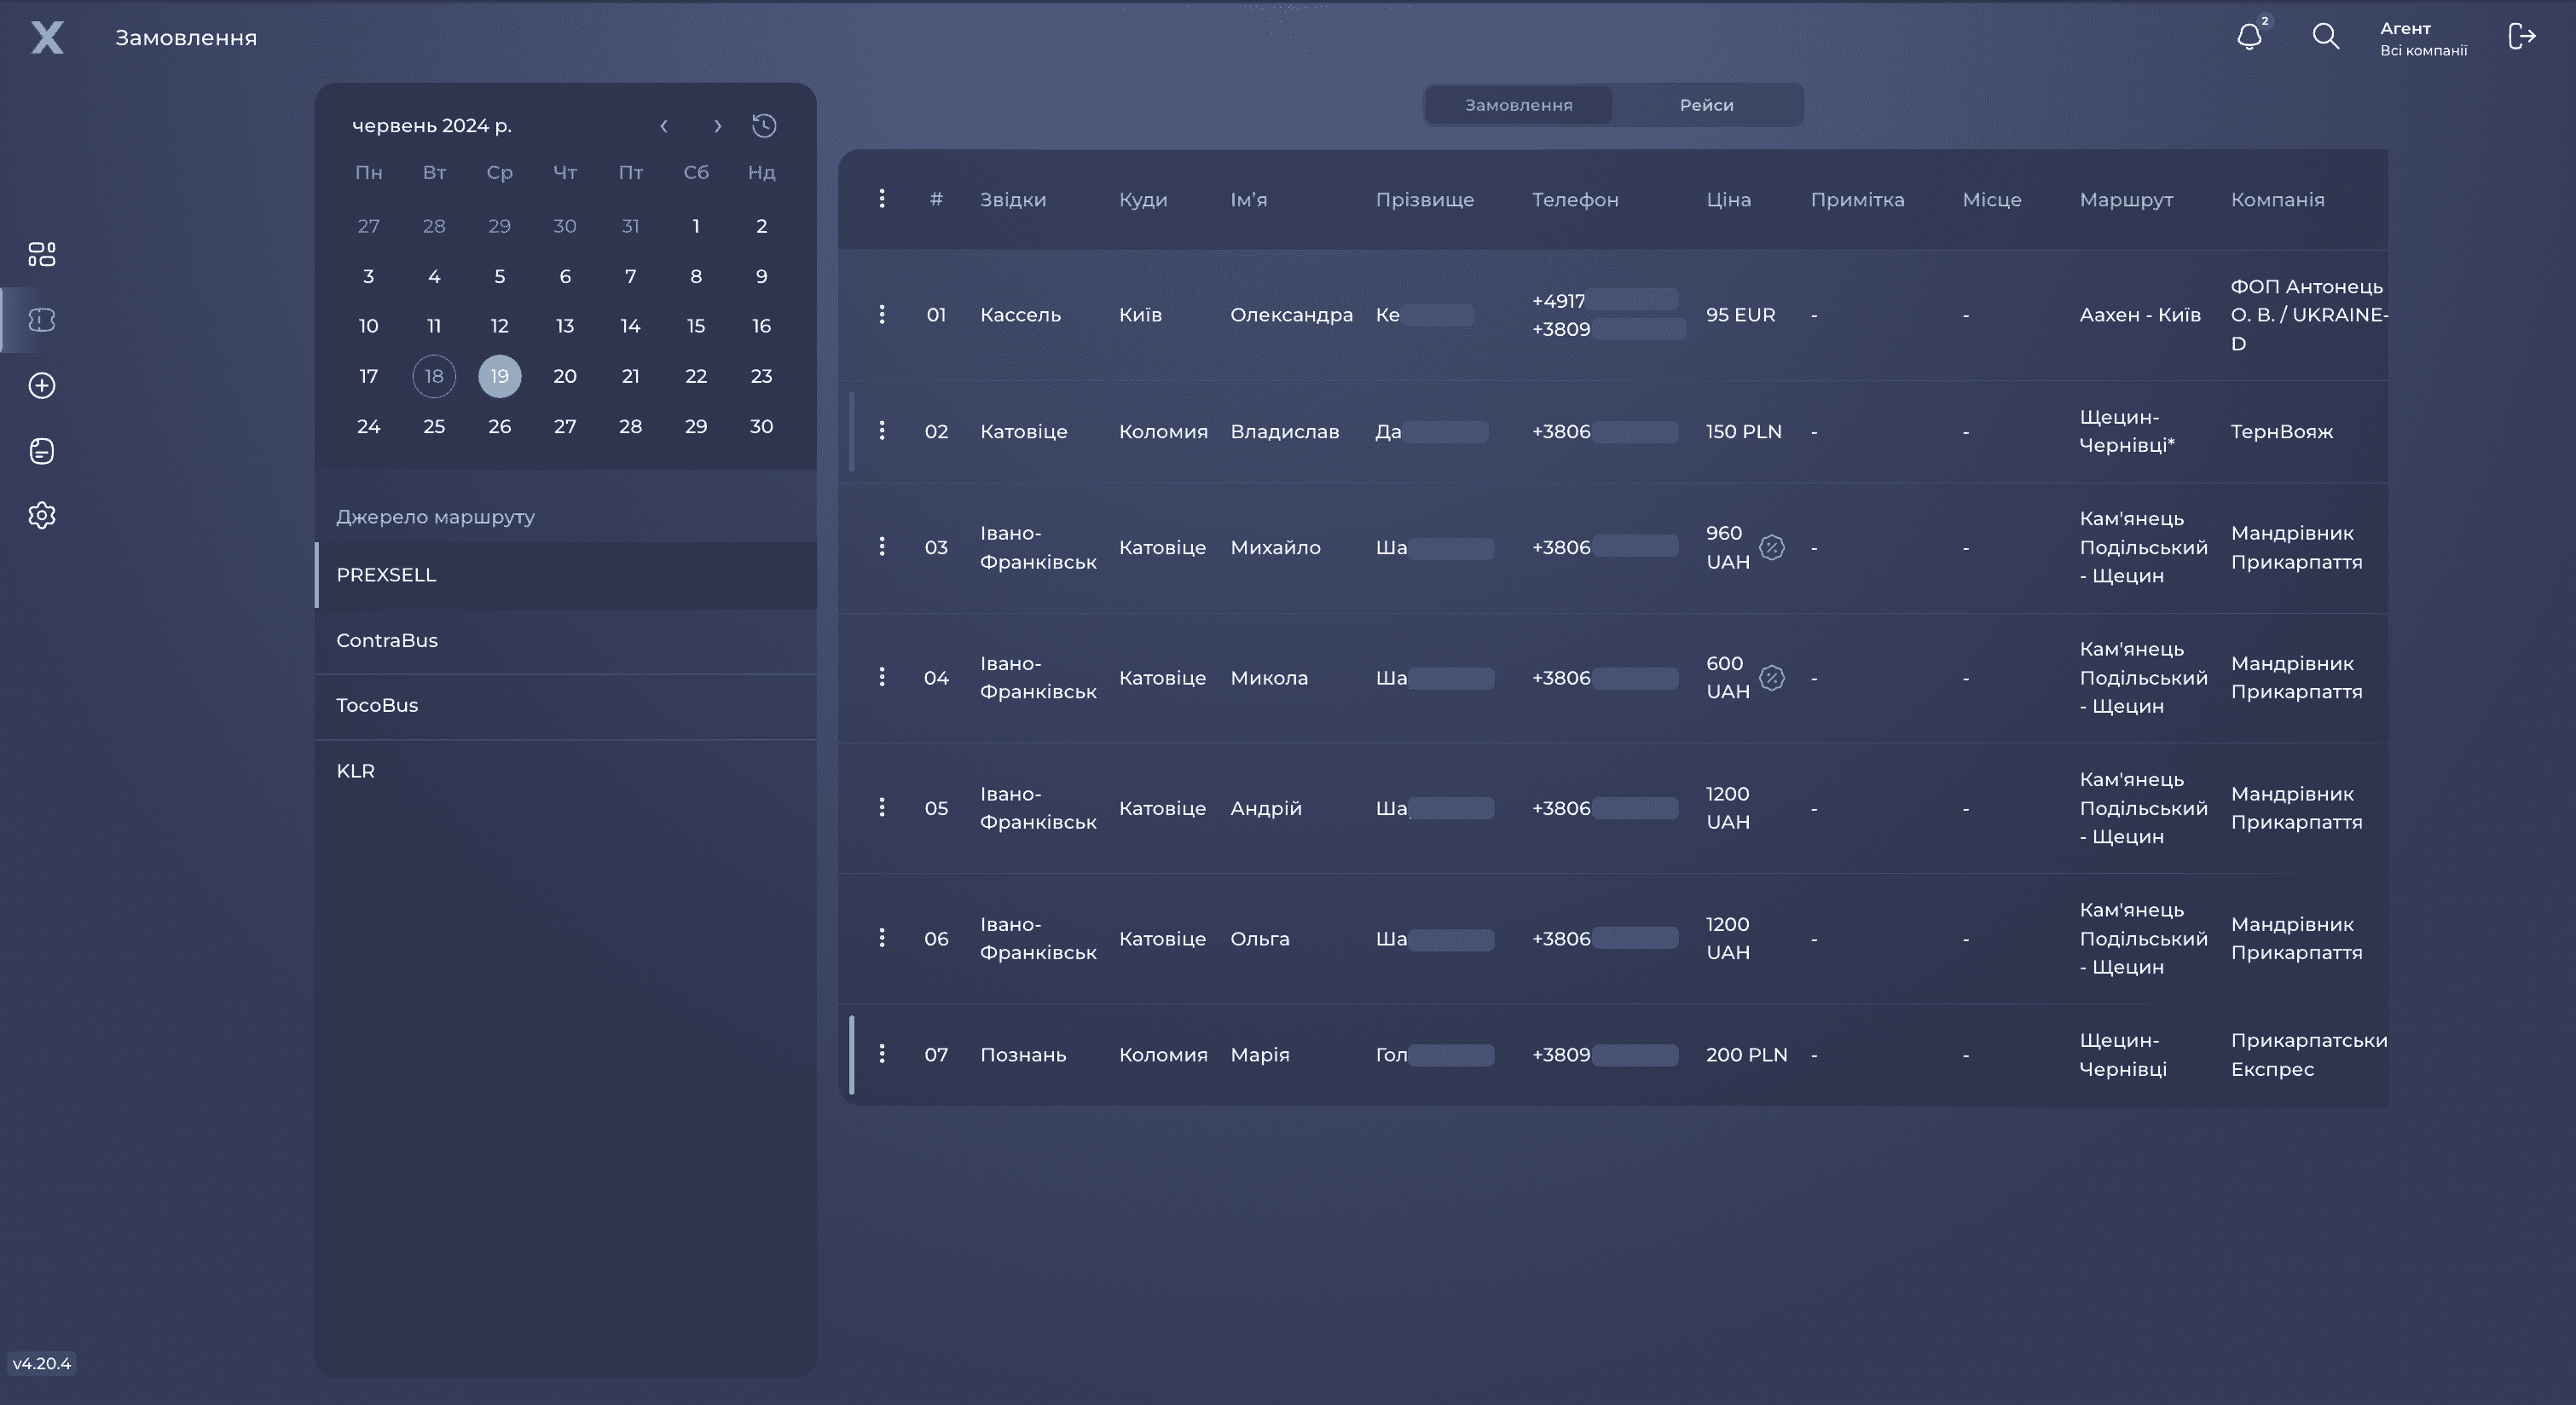Go to next month in calendar
The height and width of the screenshot is (1405, 2576).
717,126
